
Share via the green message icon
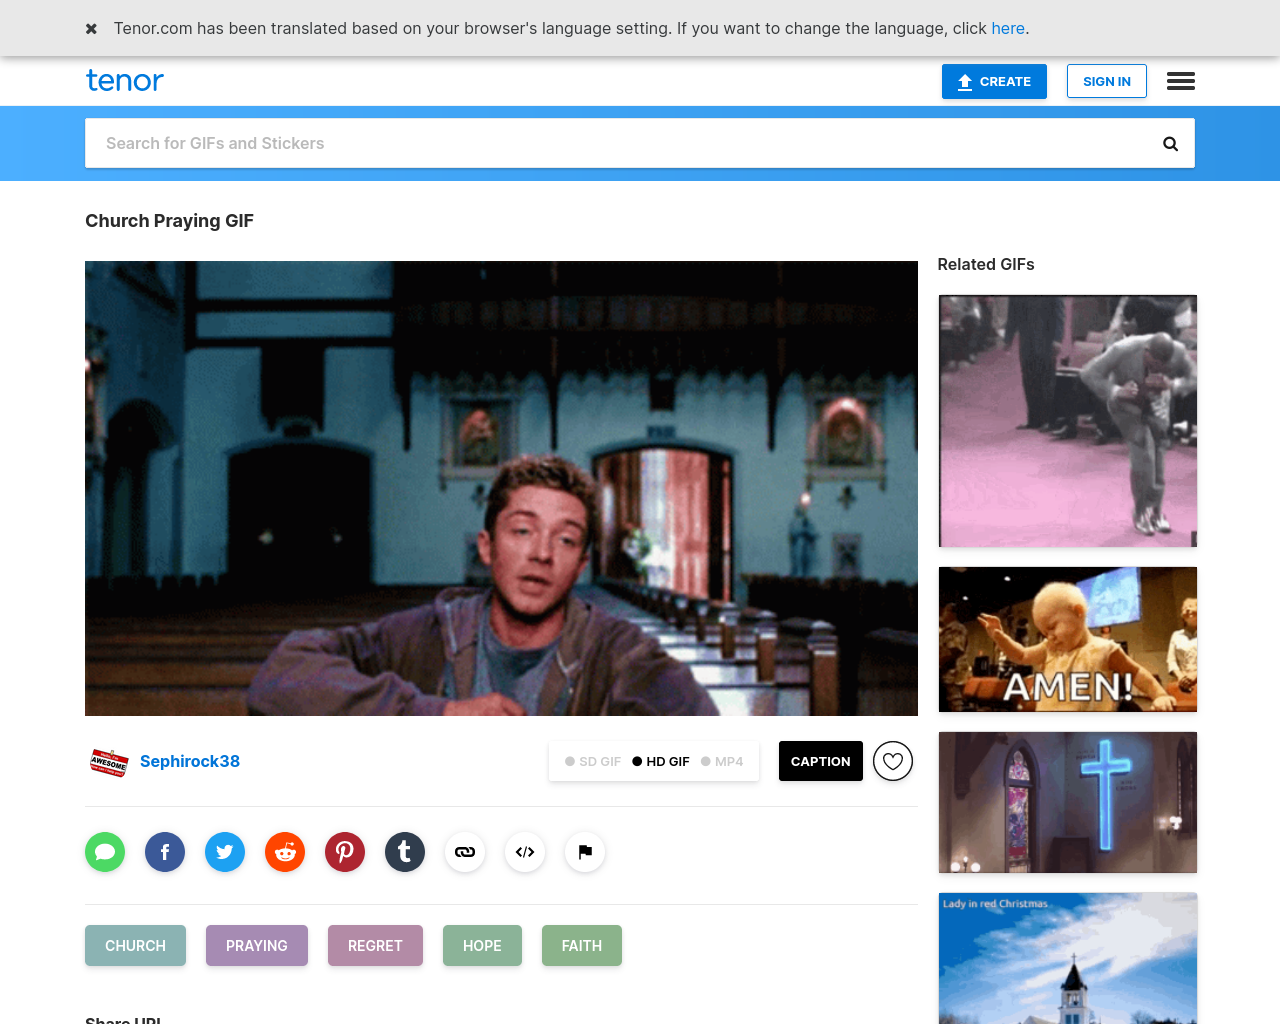click(x=105, y=852)
